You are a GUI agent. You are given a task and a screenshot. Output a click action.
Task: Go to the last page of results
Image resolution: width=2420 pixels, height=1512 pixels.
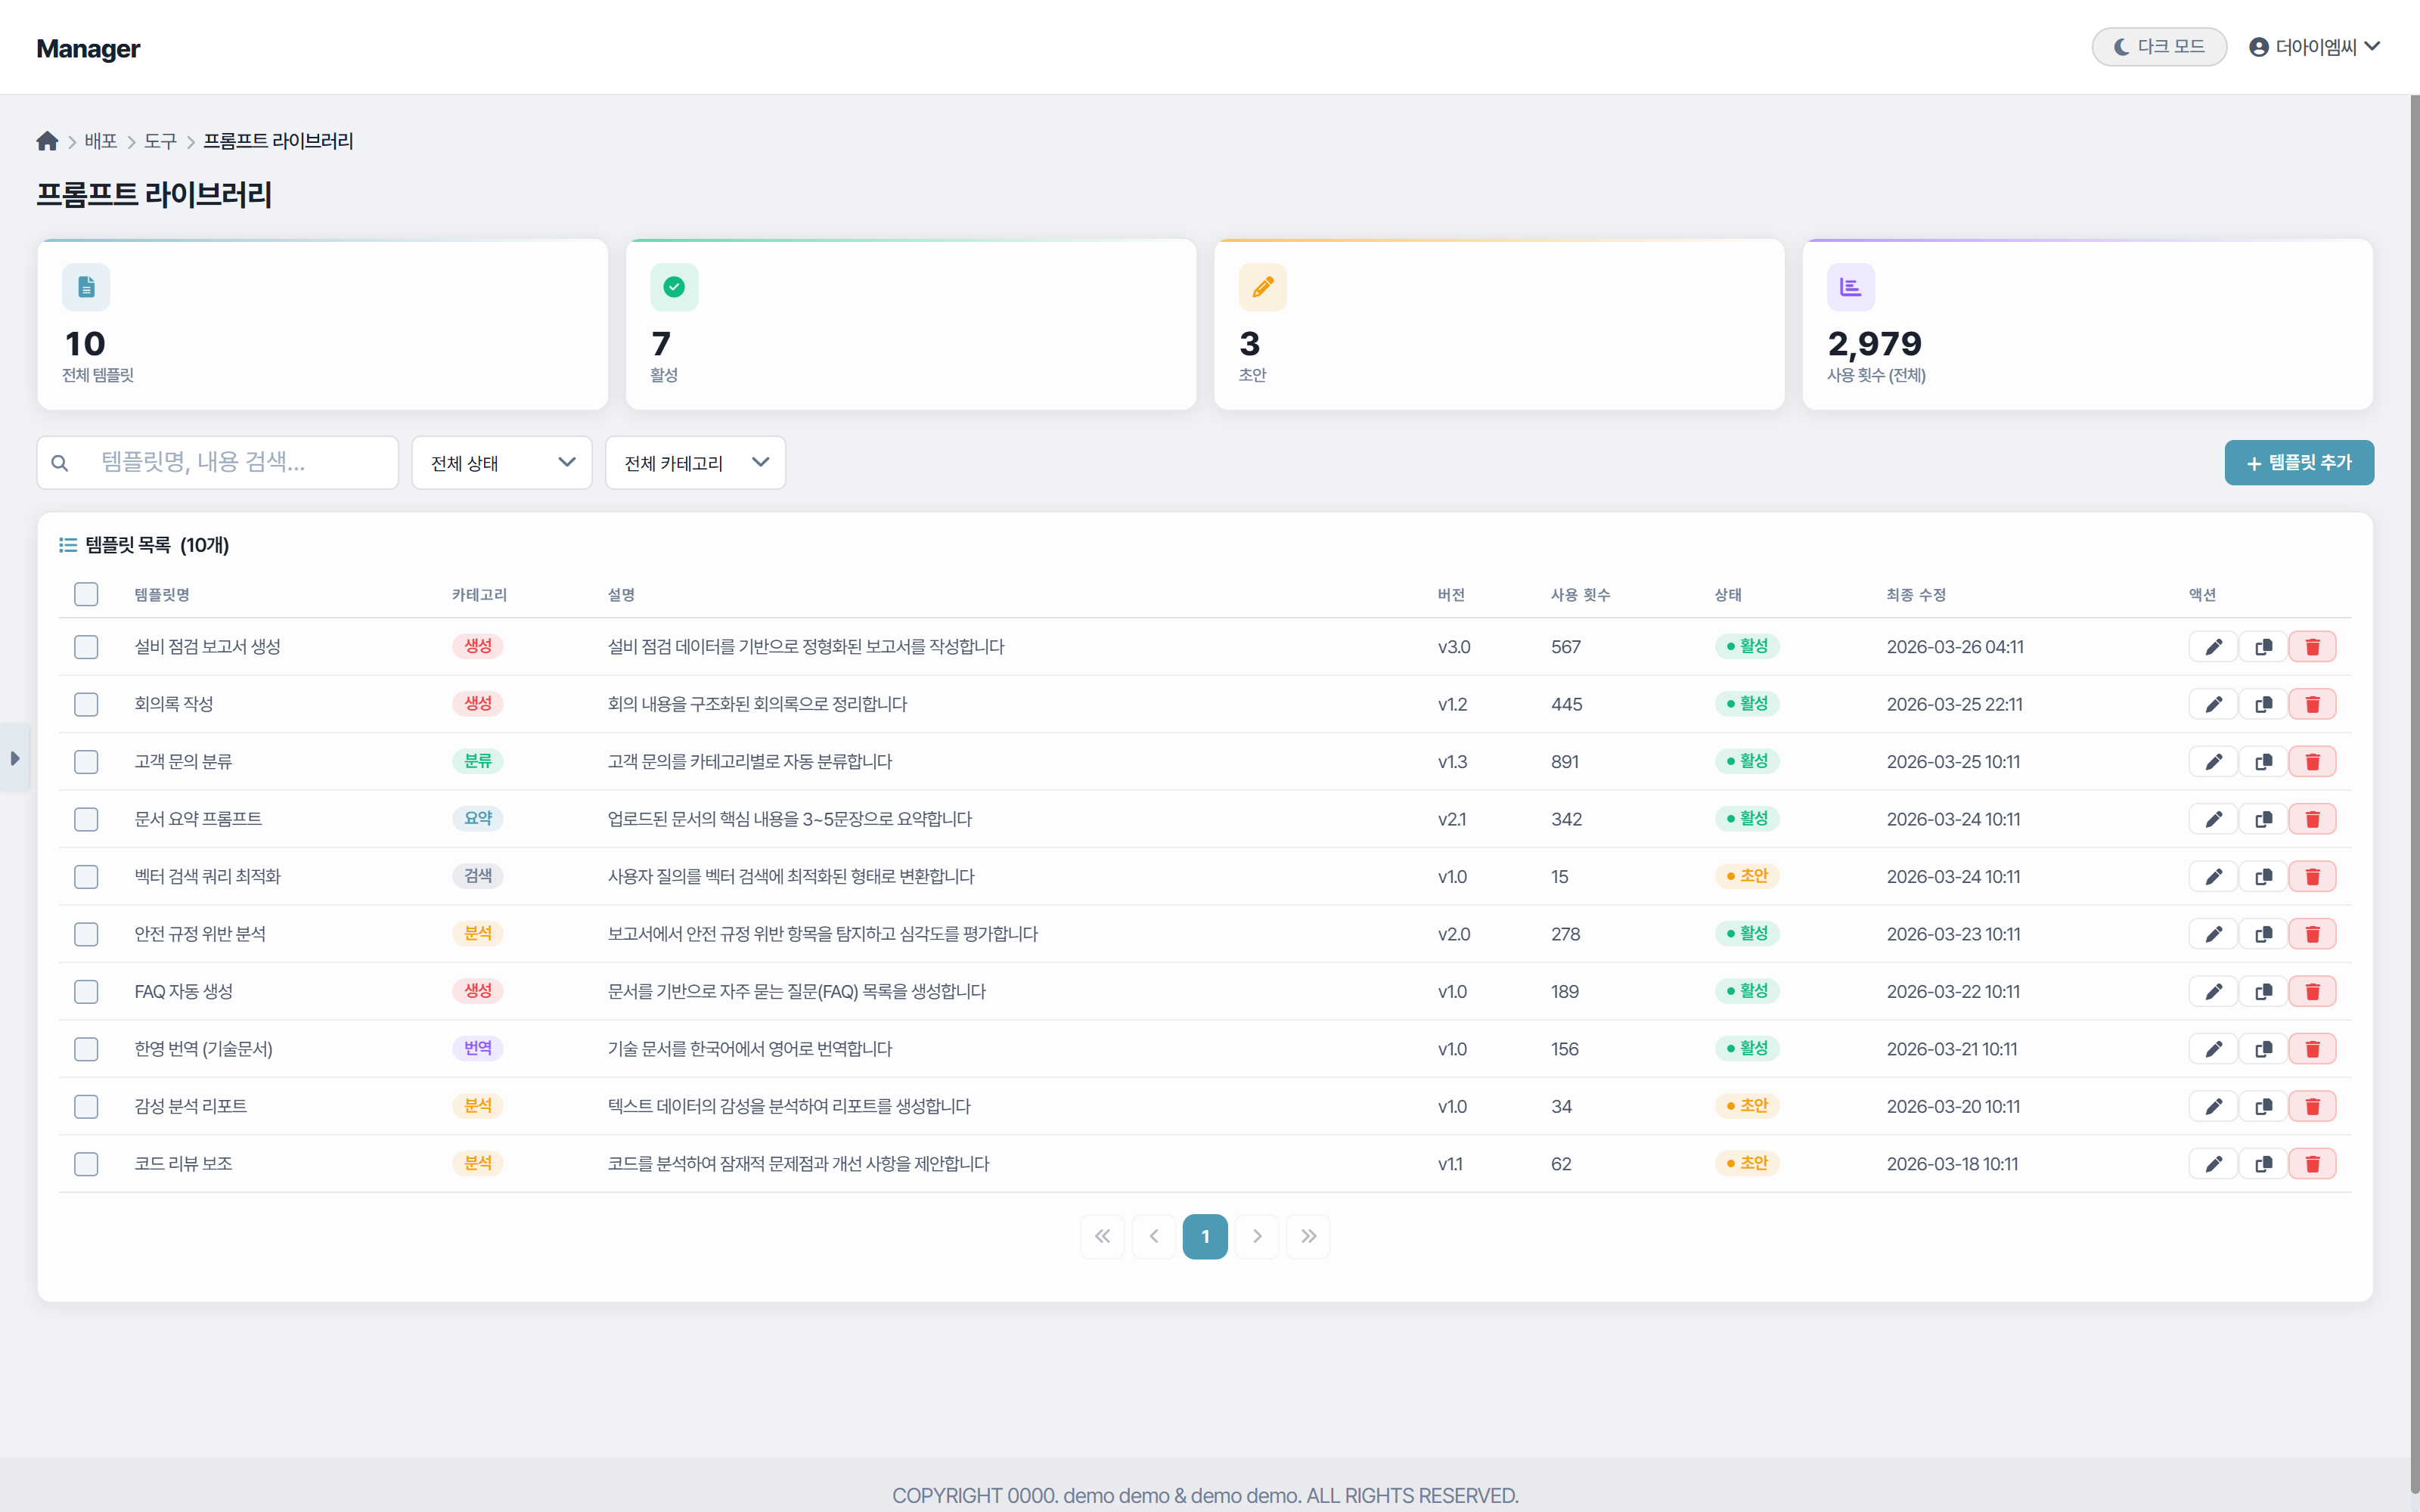(1308, 1237)
